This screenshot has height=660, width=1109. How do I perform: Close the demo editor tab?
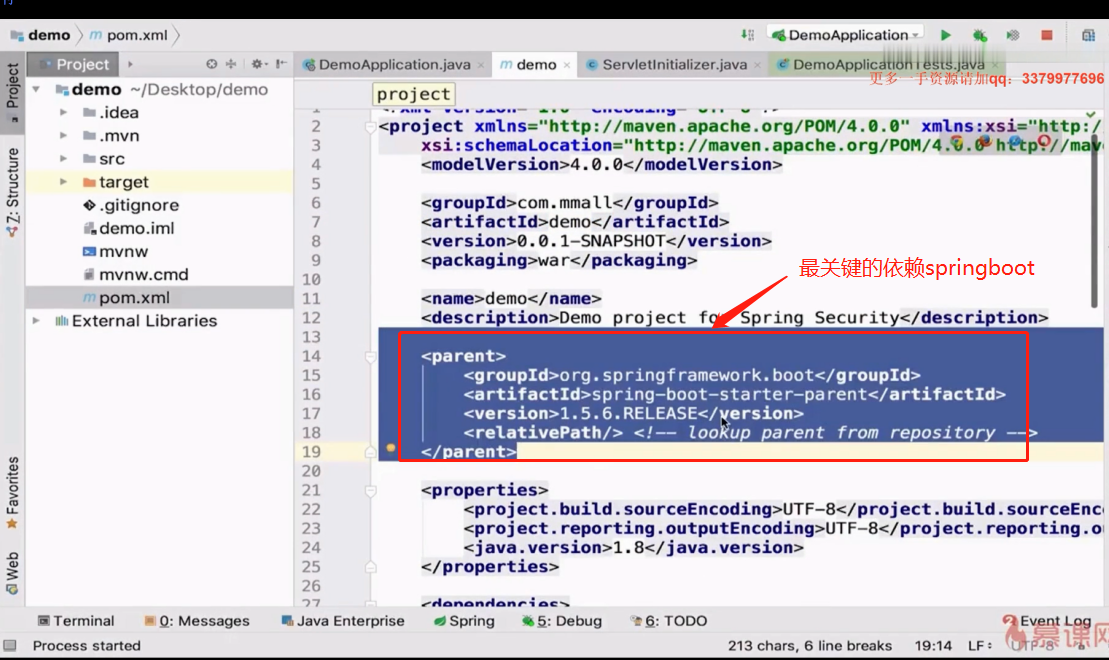(x=567, y=65)
